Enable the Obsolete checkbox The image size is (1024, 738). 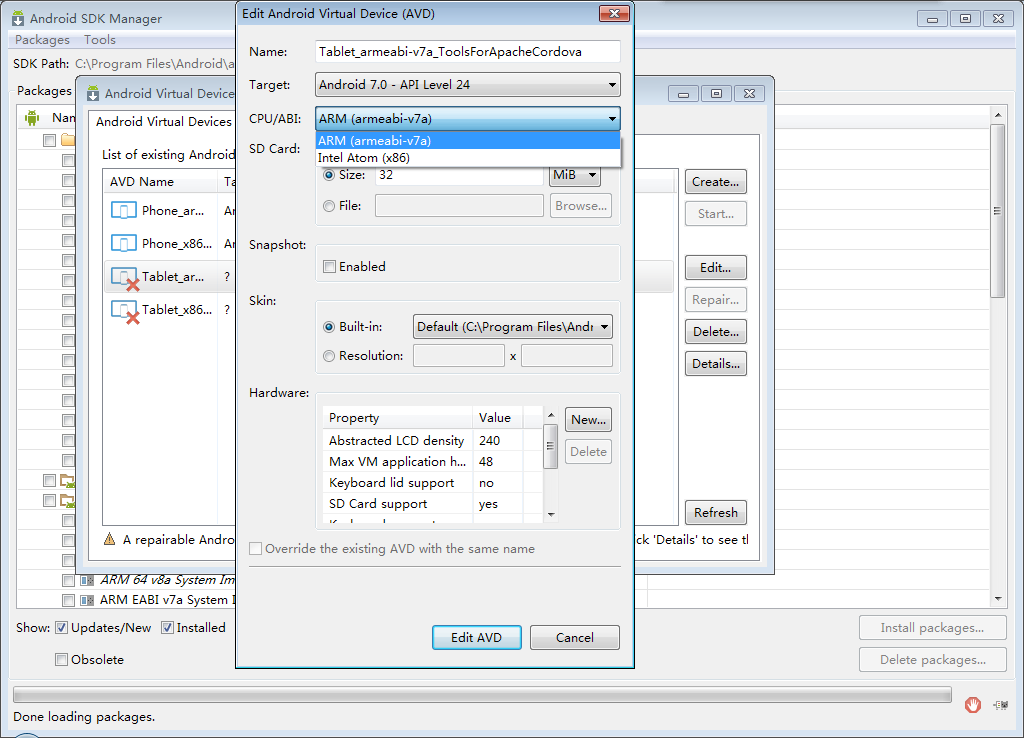pyautogui.click(x=61, y=660)
